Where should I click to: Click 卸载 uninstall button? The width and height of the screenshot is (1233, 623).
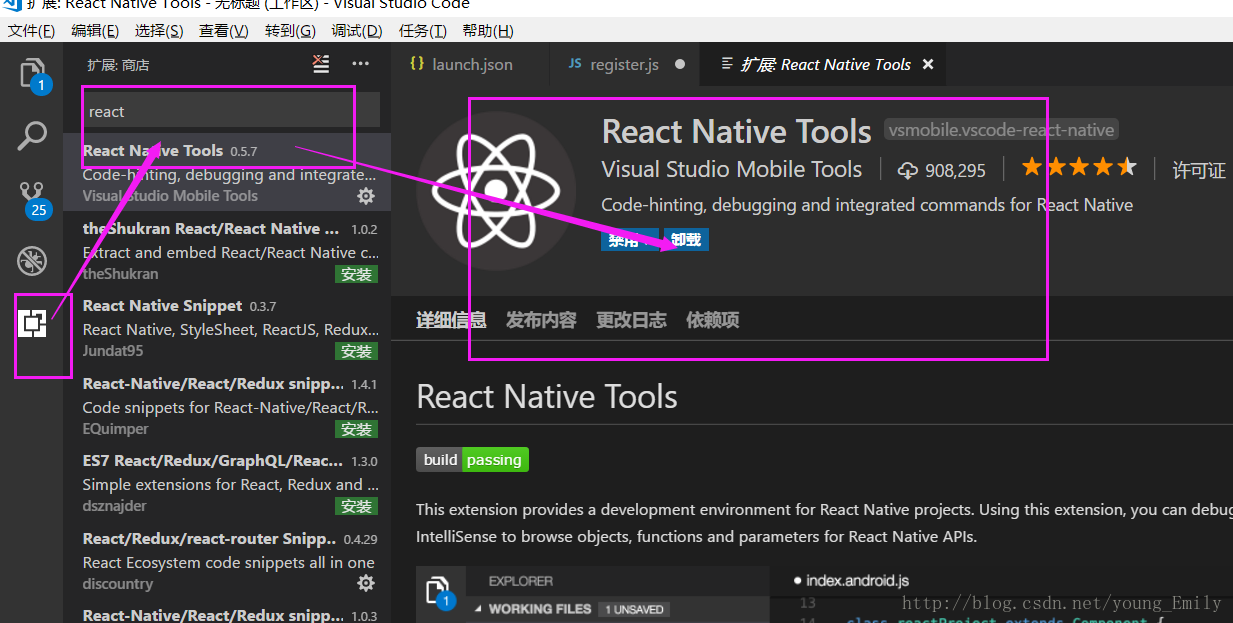coord(686,240)
